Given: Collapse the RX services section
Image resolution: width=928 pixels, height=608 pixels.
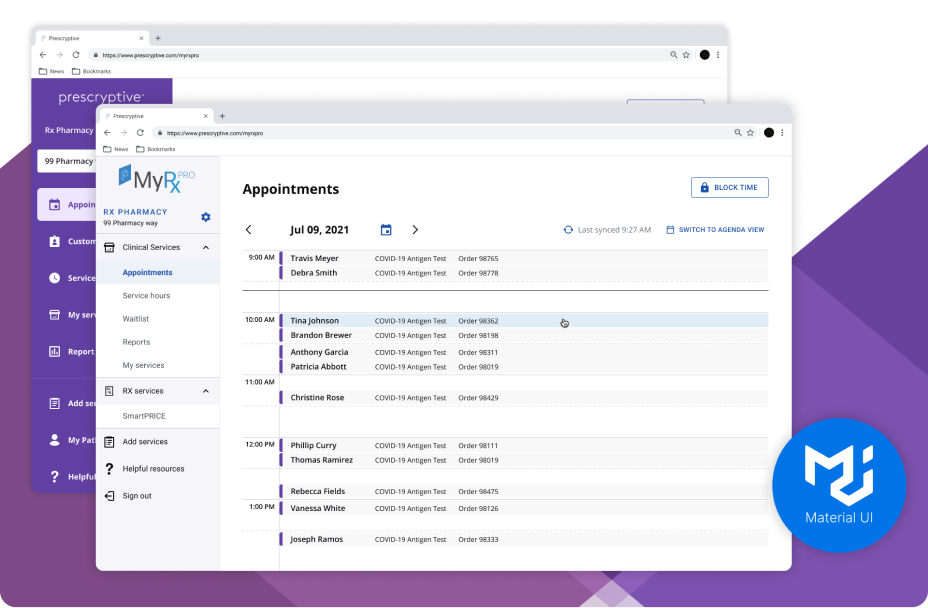Looking at the screenshot, I should pos(206,391).
